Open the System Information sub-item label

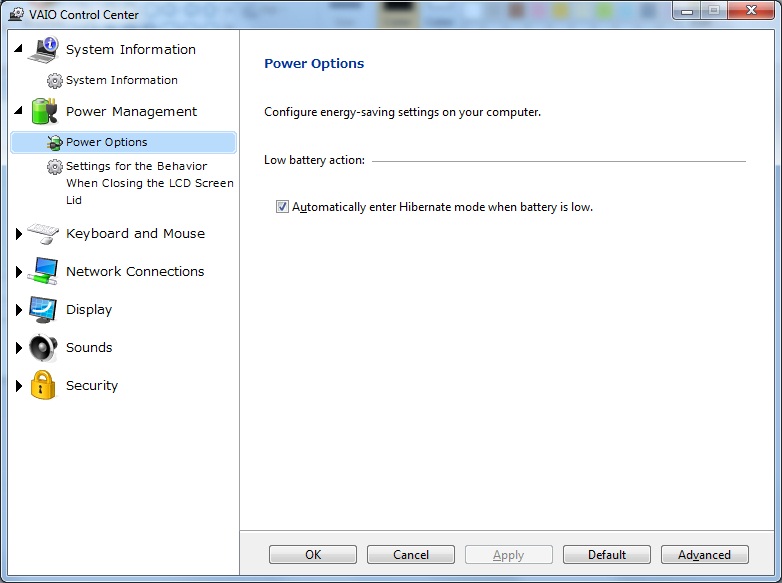pyautogui.click(x=122, y=80)
